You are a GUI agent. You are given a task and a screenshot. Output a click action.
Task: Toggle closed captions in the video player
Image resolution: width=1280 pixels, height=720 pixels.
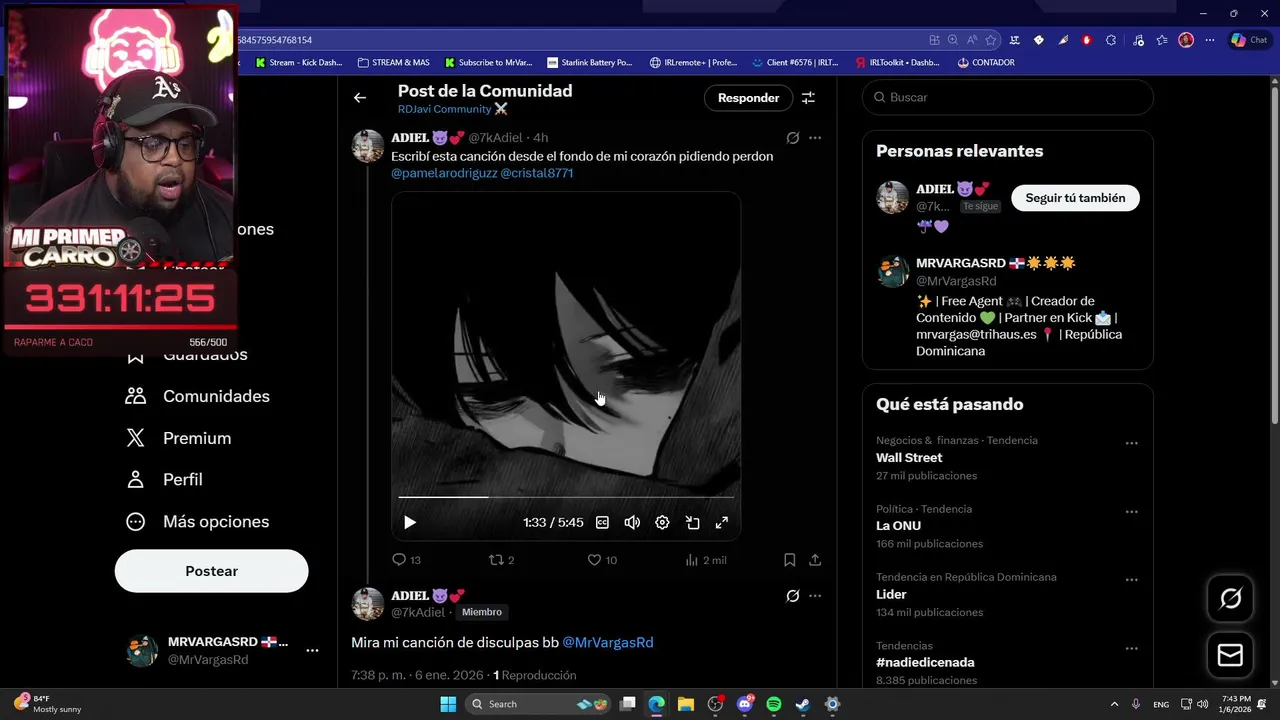point(602,522)
